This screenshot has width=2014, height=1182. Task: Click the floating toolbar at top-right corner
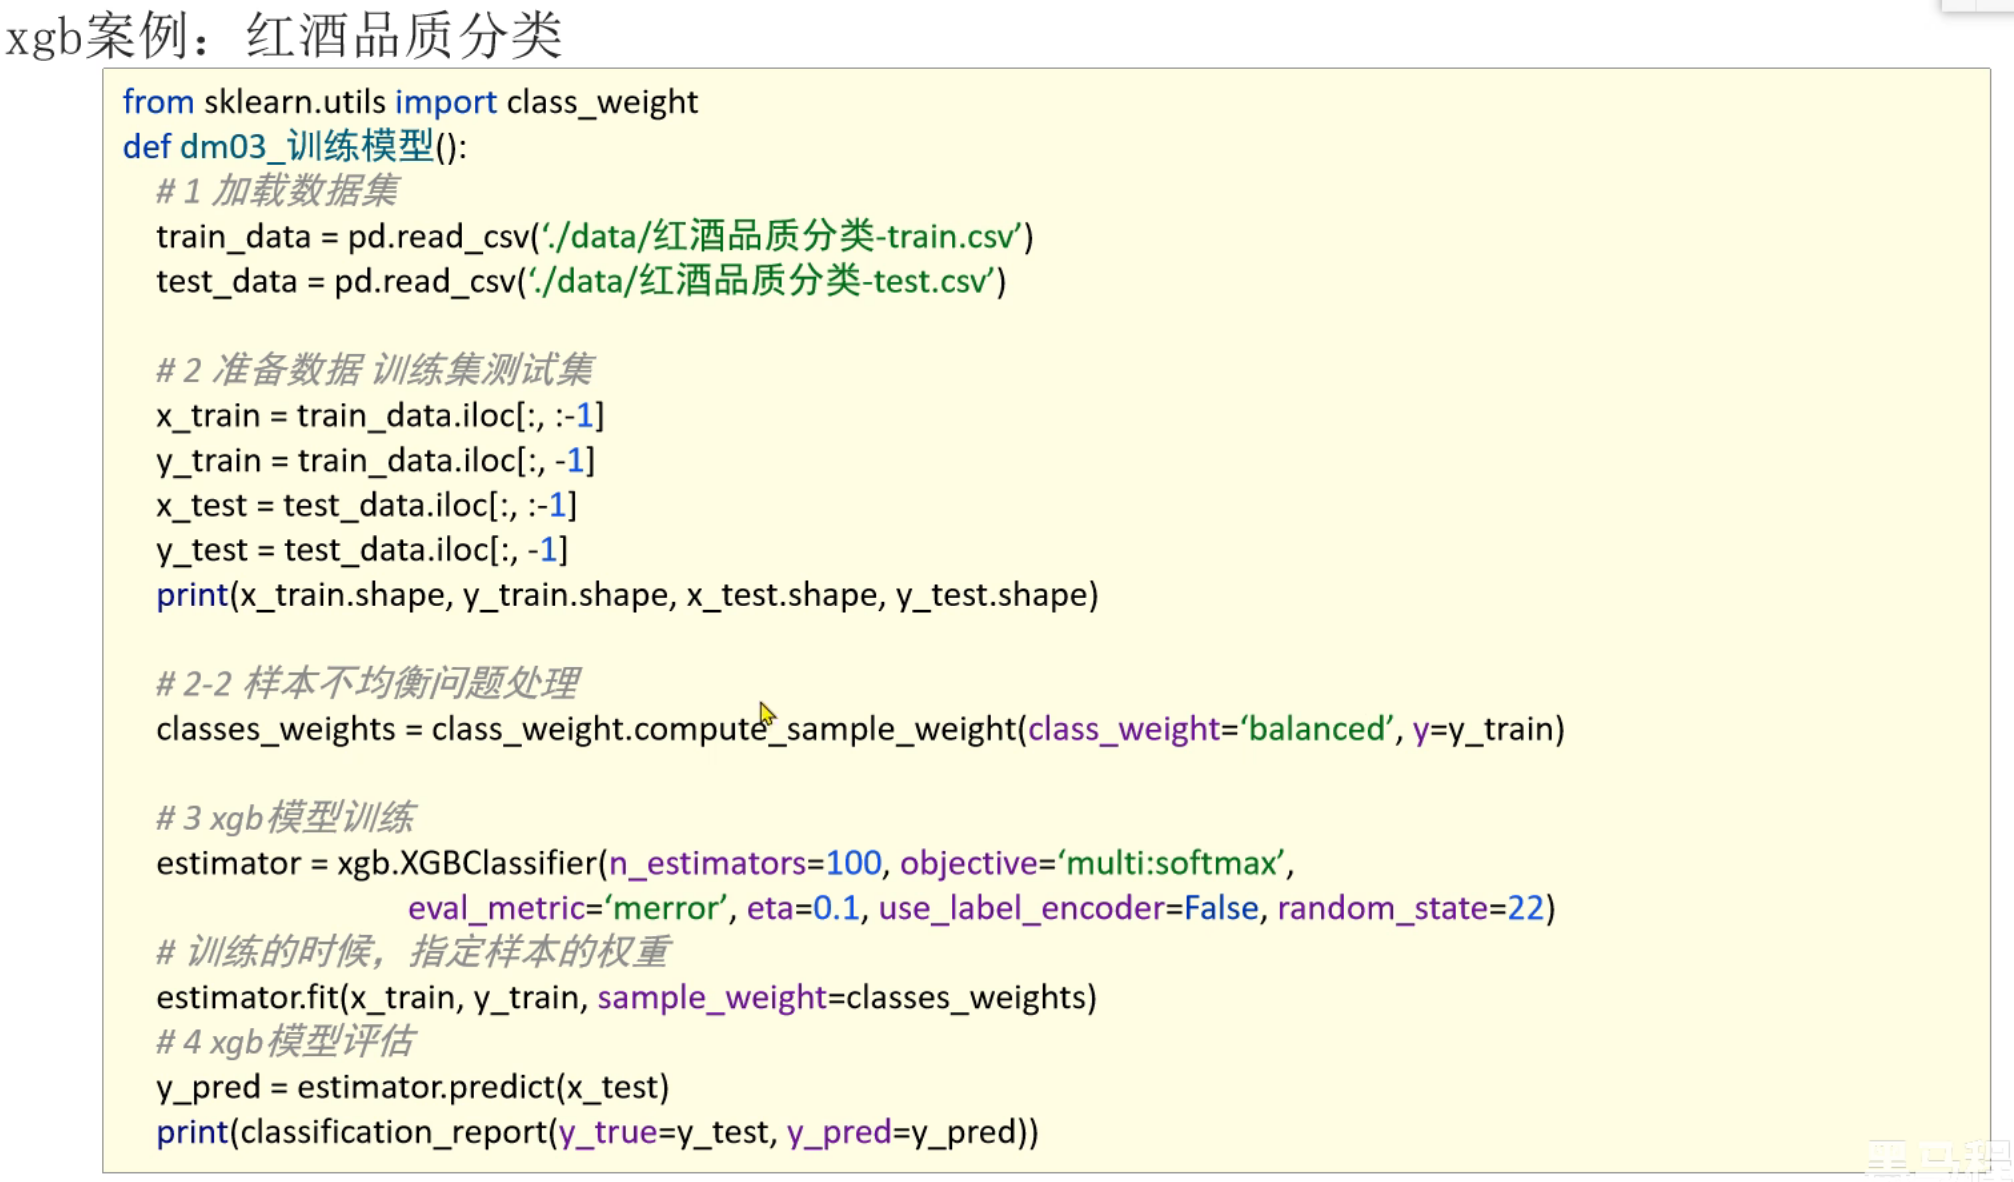click(1977, 5)
